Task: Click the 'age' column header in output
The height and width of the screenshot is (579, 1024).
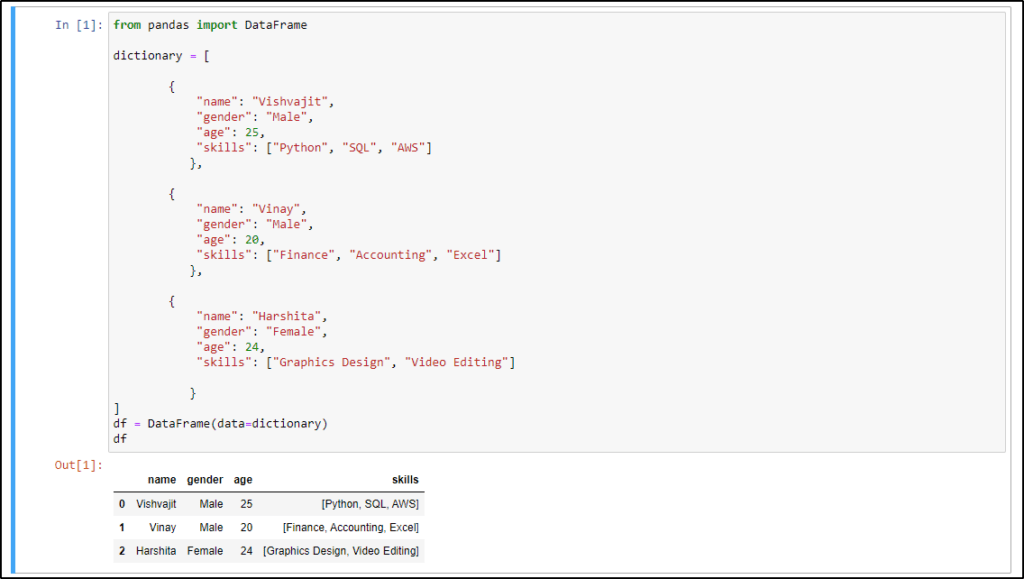Action: tap(242, 480)
